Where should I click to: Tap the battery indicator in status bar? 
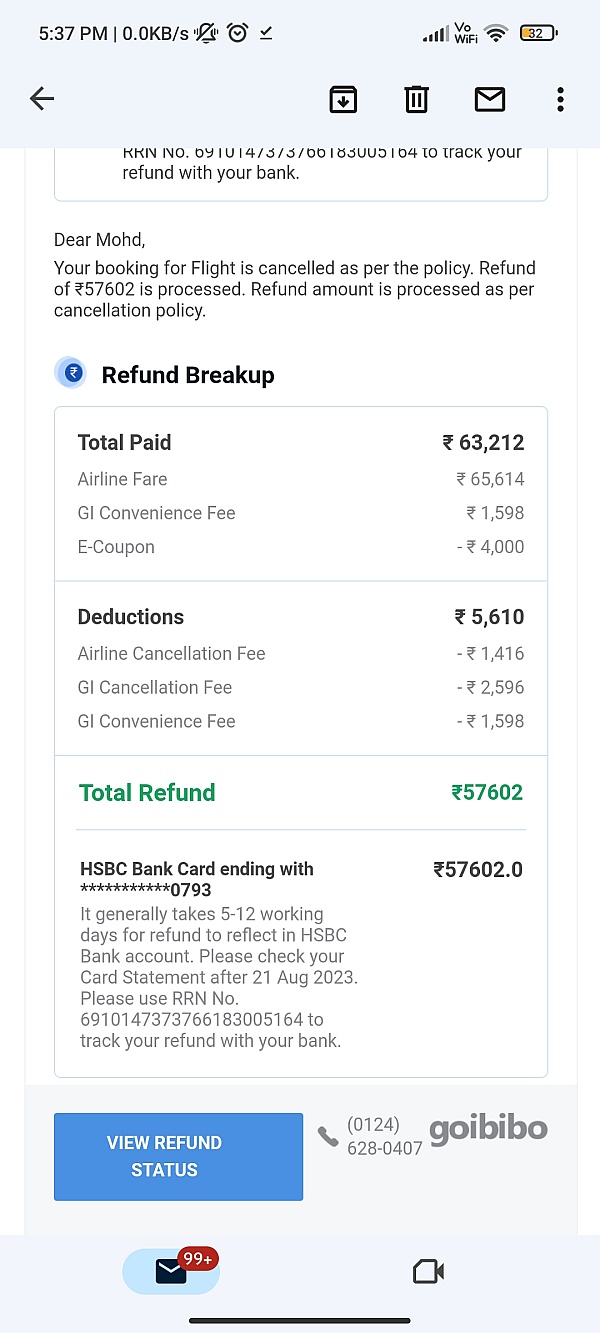coord(537,33)
